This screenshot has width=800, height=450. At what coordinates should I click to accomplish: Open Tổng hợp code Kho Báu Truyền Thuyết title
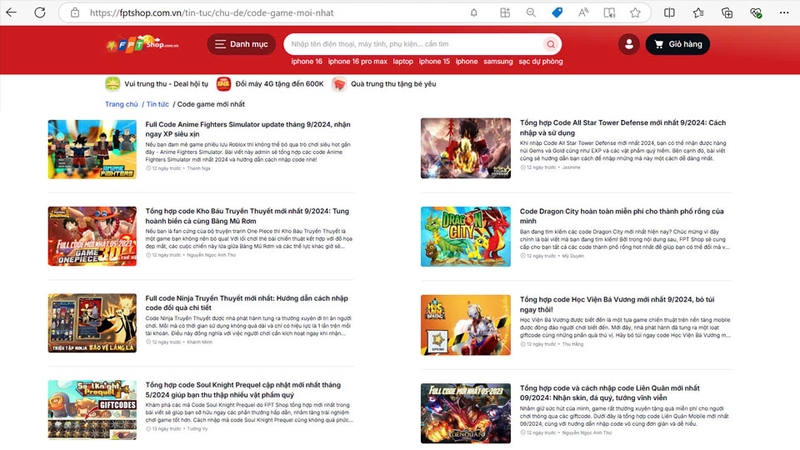[247, 216]
